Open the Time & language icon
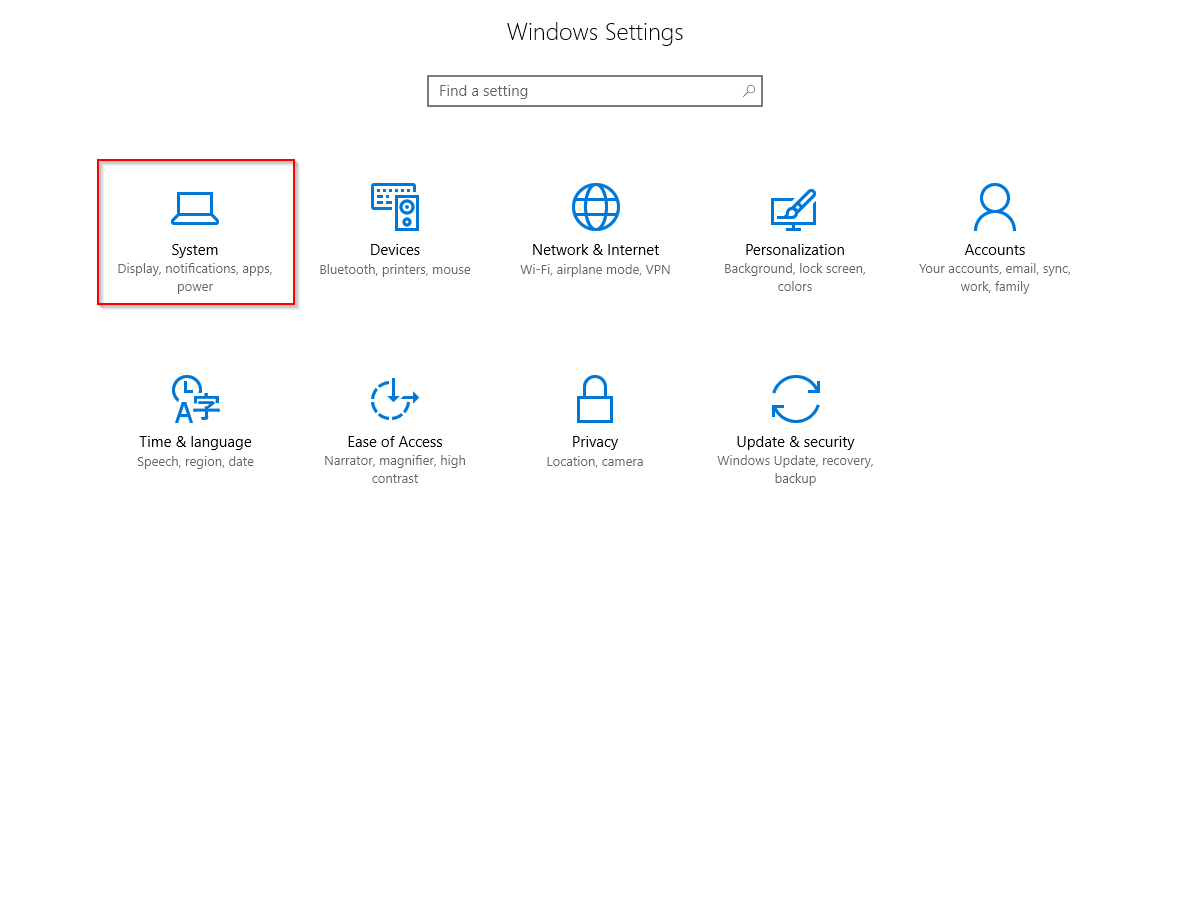The width and height of the screenshot is (1189, 900). 196,399
